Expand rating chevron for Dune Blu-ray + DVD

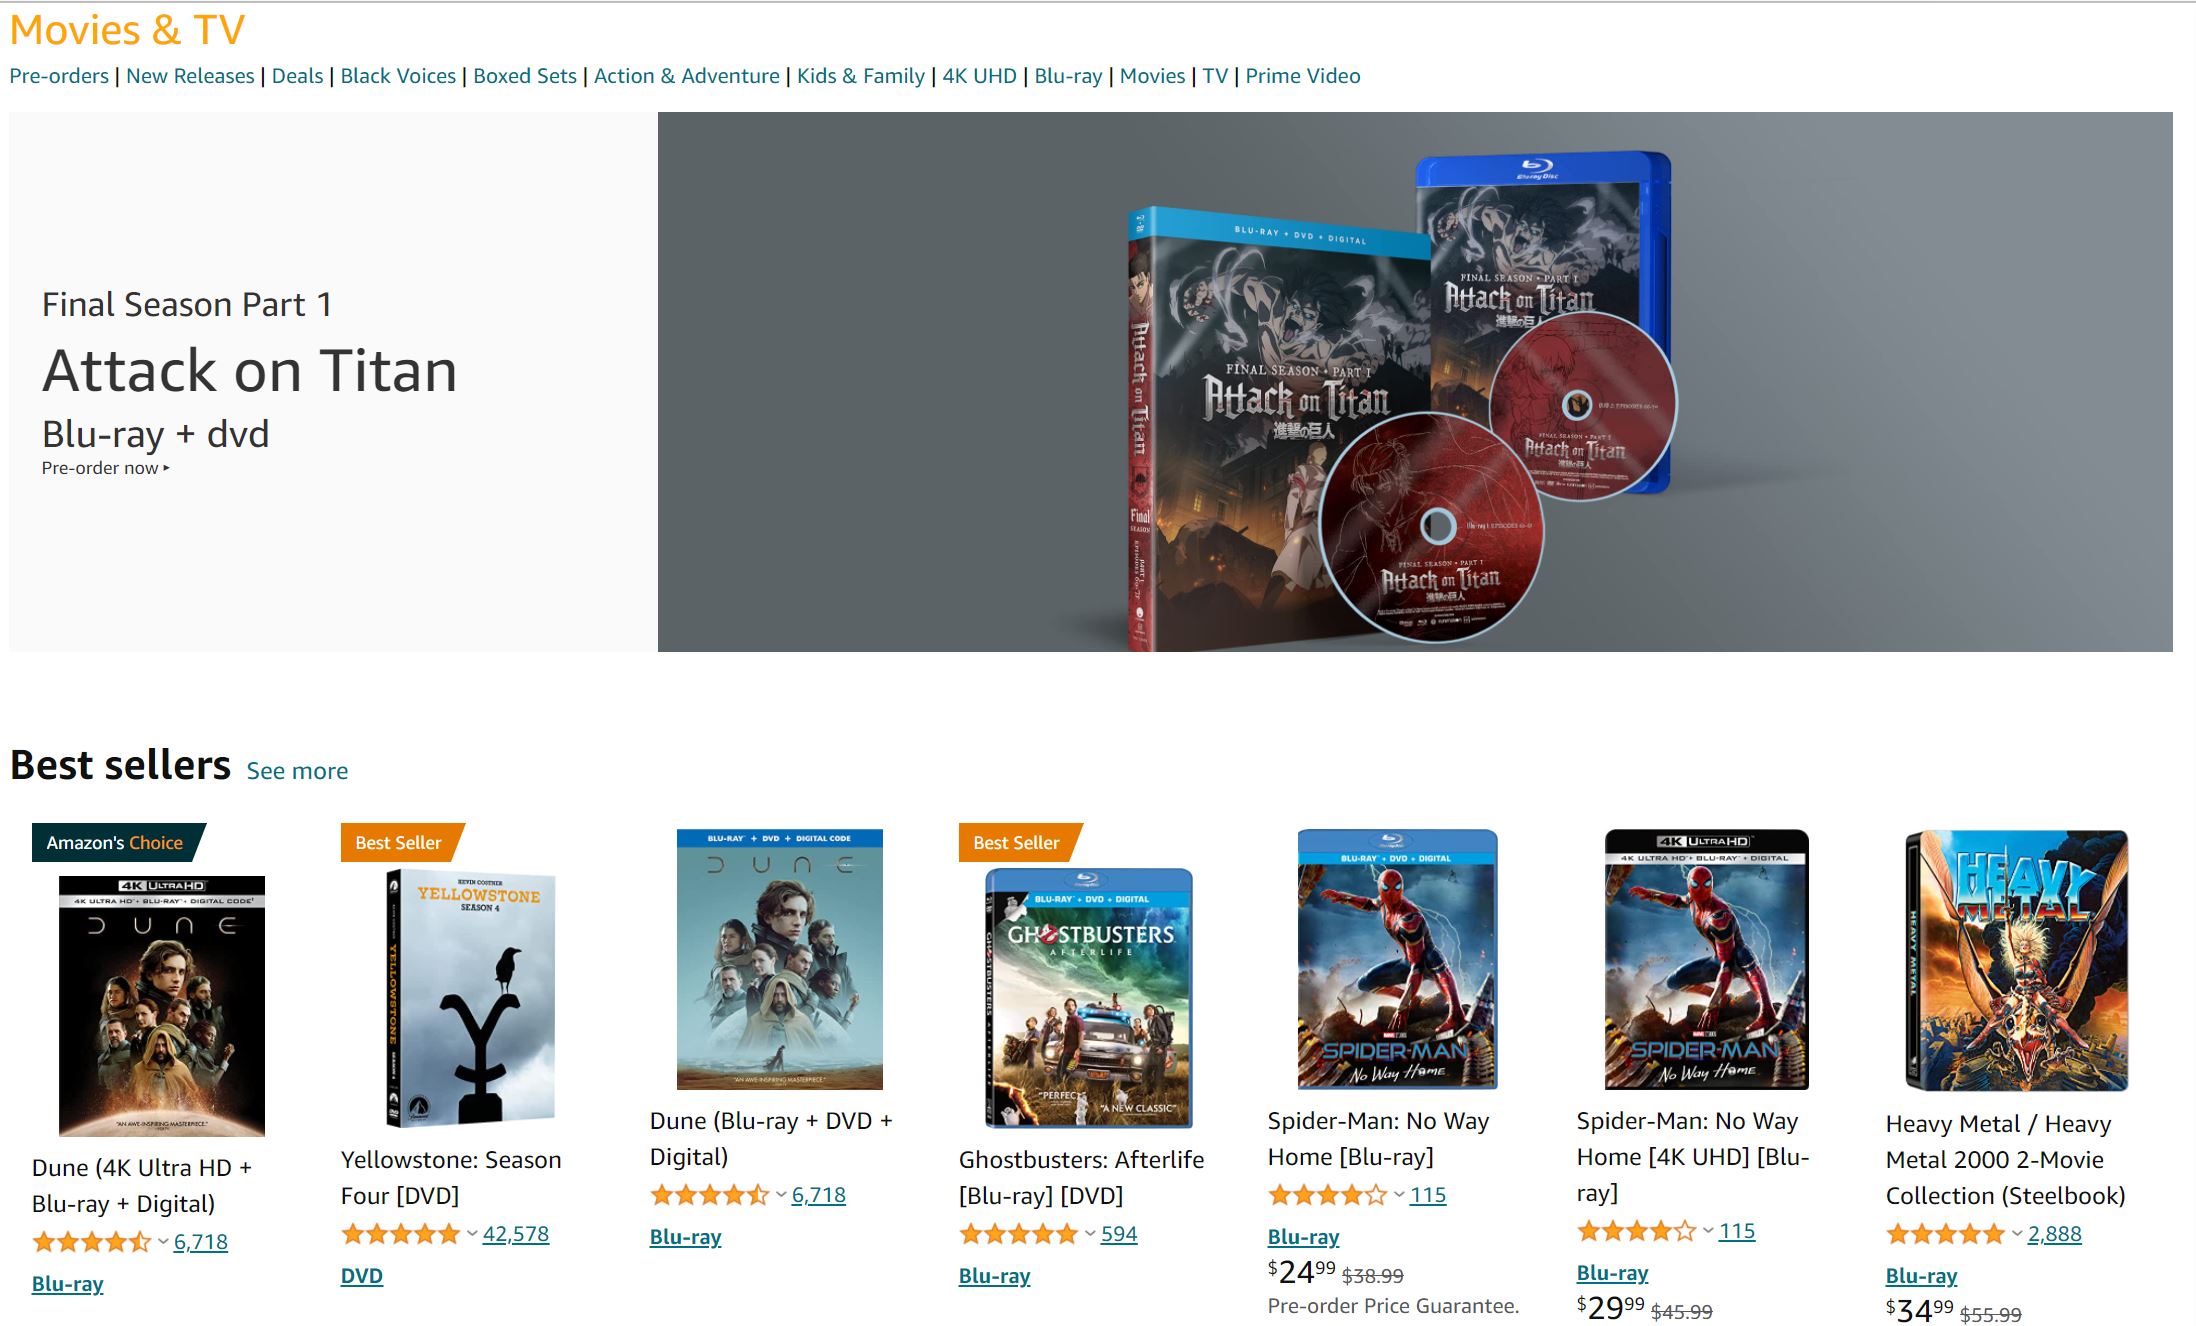pos(781,1195)
